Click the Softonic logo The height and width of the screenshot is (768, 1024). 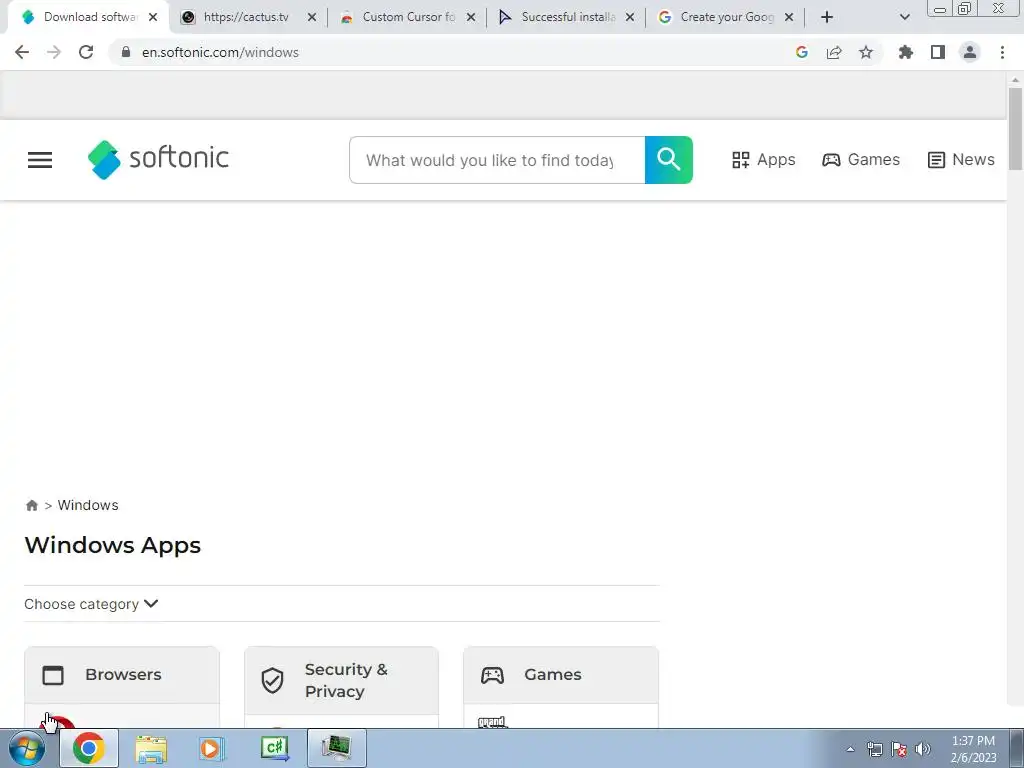click(x=158, y=159)
